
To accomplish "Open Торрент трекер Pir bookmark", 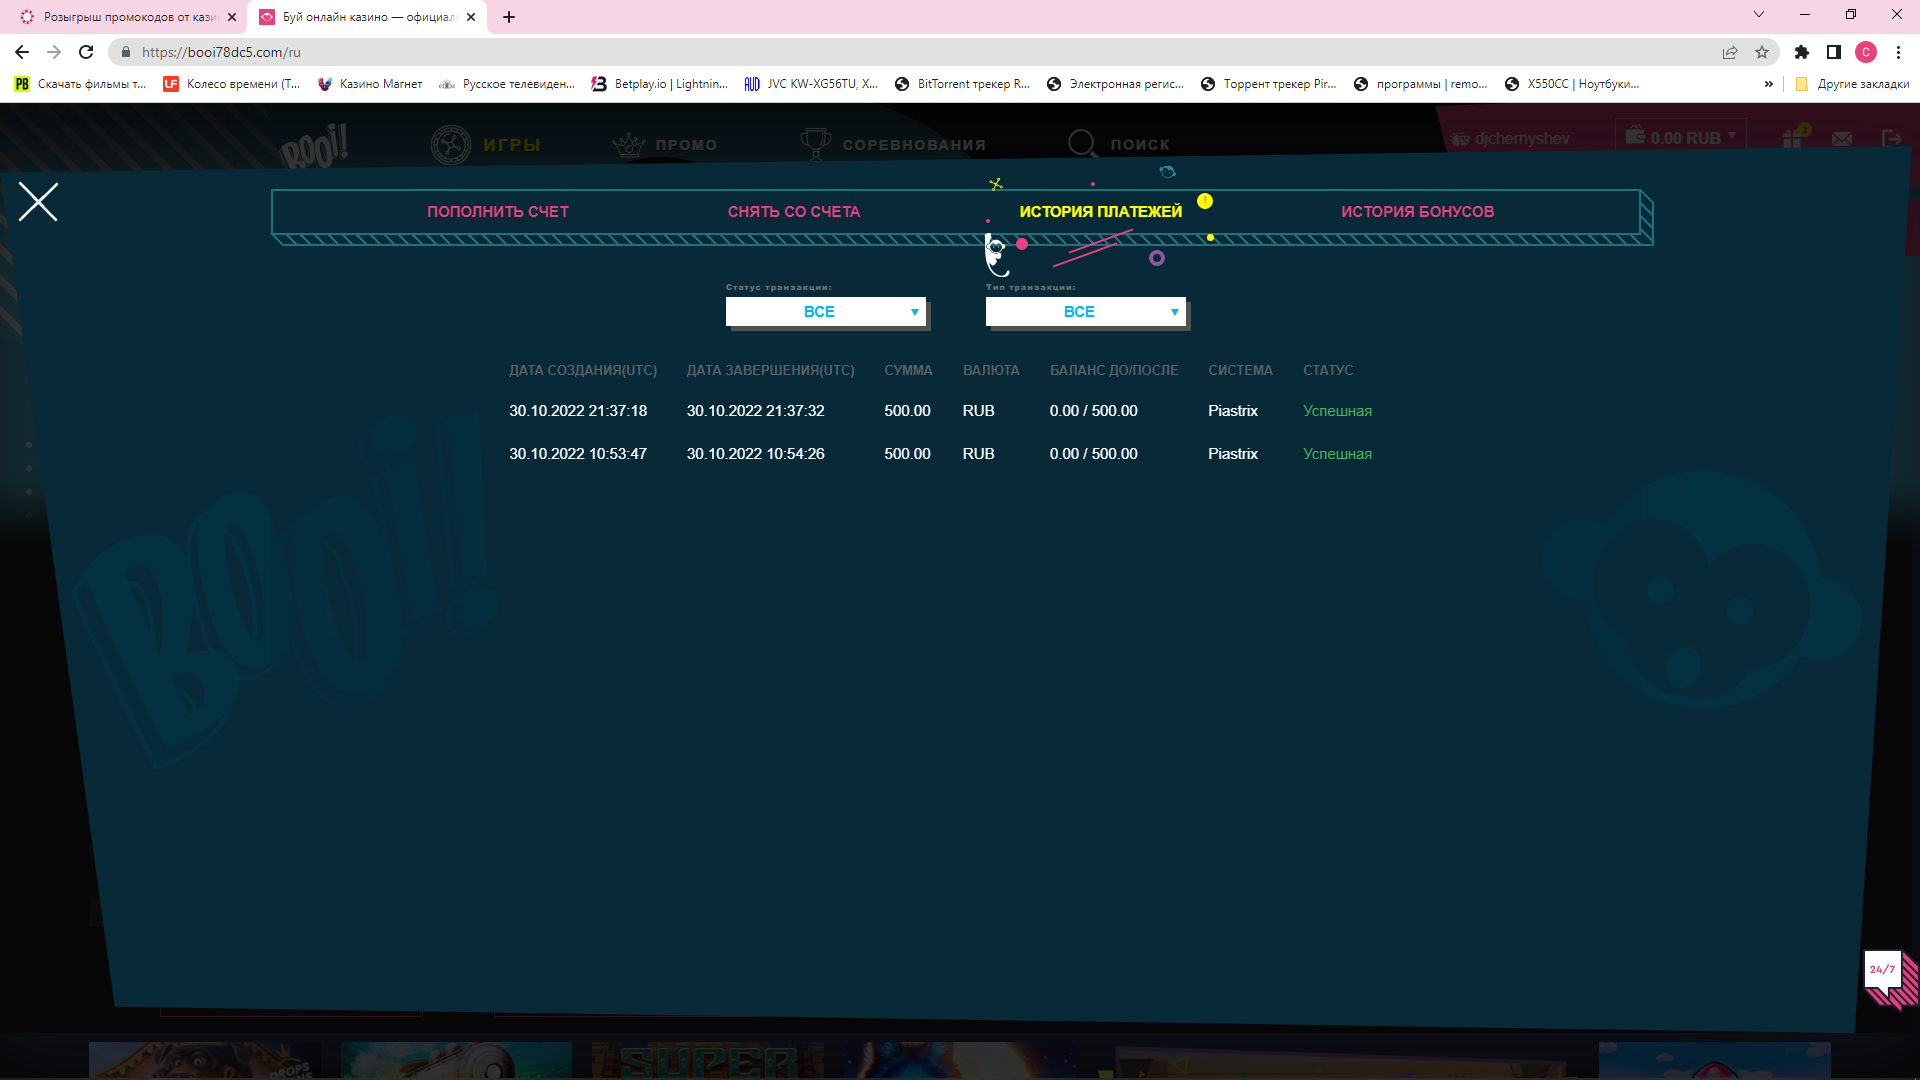I will pos(1268,84).
